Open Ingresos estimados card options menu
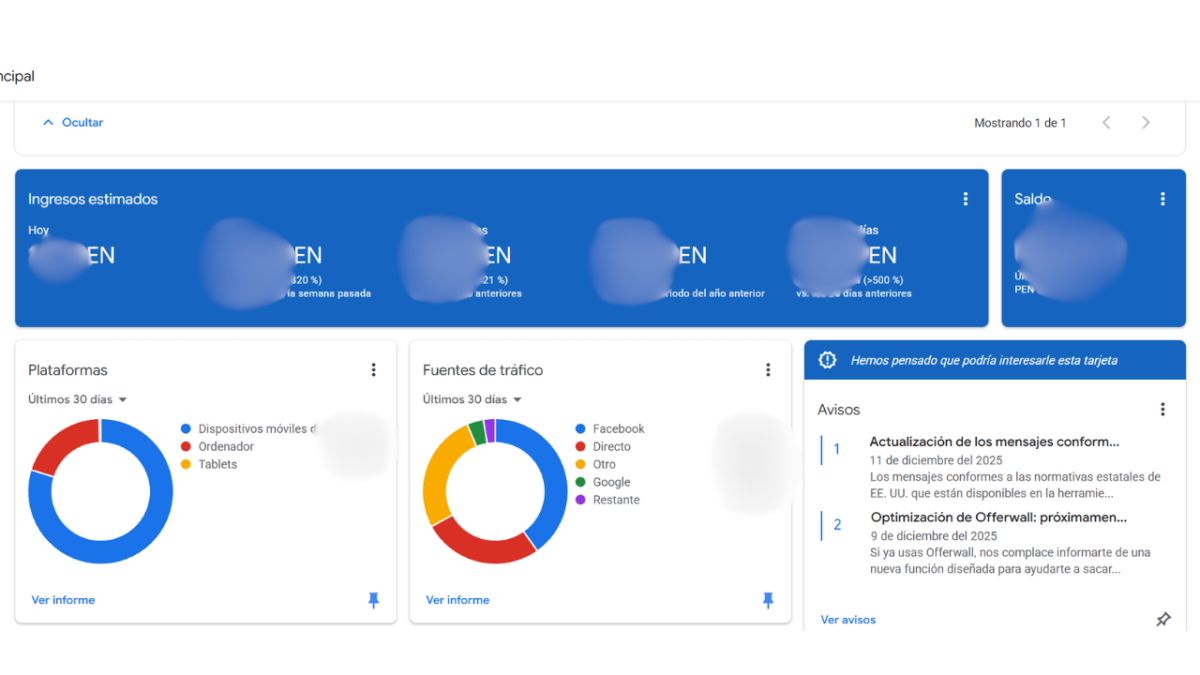 (x=965, y=199)
